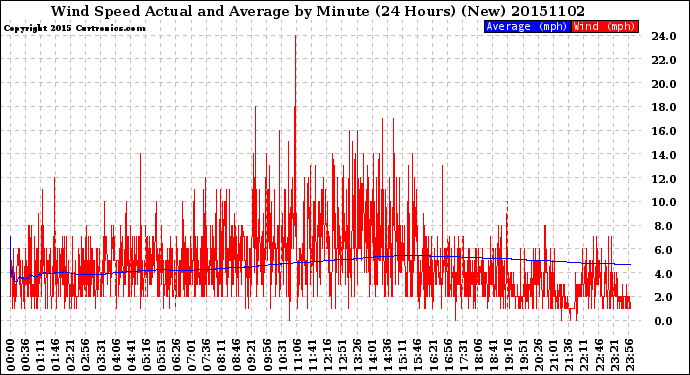
Task: Click the 16:56 time label
Action: 448,355
